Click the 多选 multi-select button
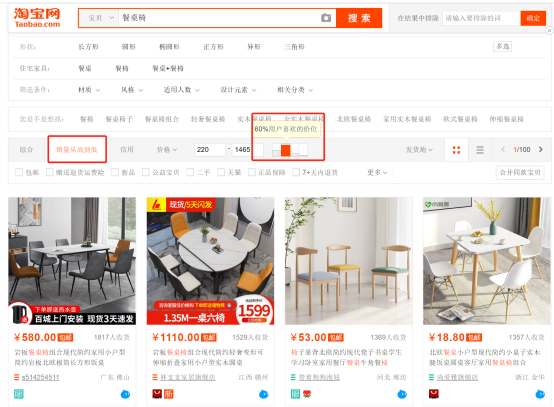Screen dimensions: 554x407 coord(502,46)
